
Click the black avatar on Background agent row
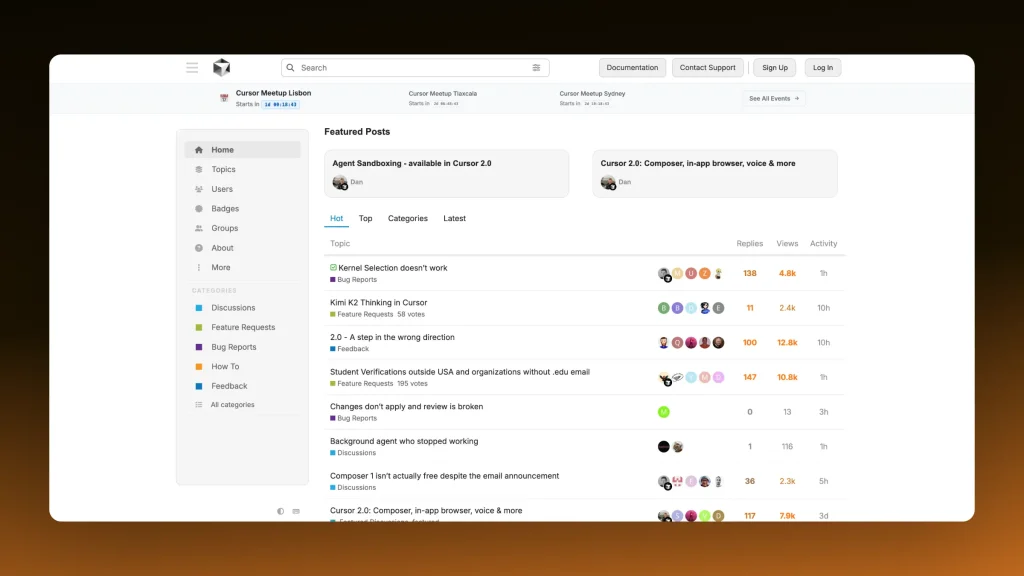664,447
